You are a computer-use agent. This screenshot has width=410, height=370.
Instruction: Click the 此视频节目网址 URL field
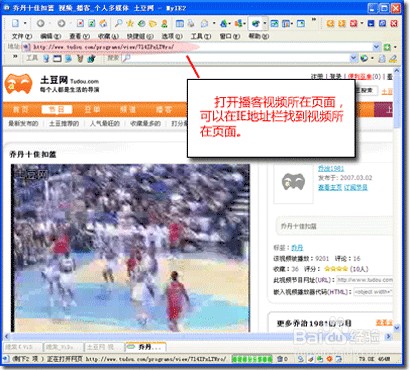click(x=364, y=280)
